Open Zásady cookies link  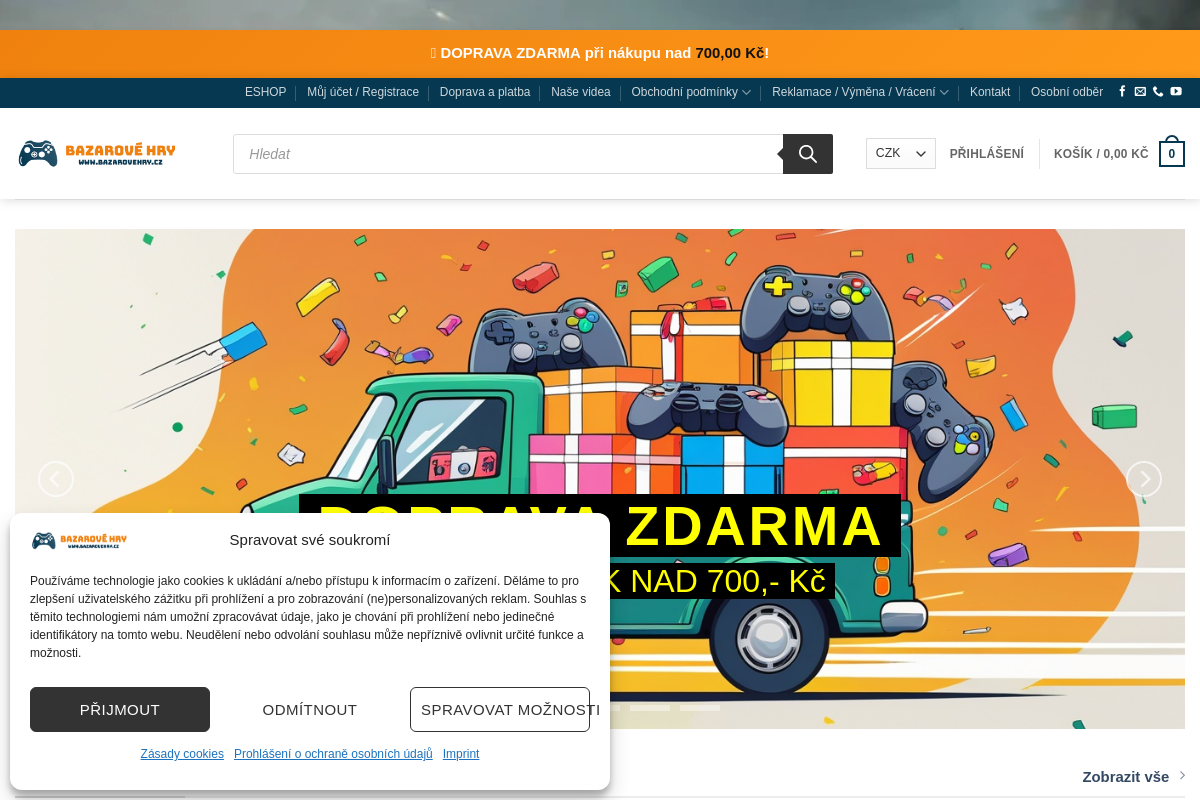click(182, 754)
